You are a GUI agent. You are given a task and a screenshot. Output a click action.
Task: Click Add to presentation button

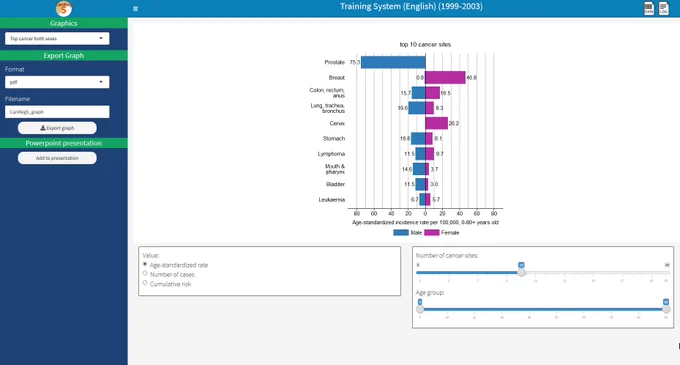click(x=57, y=158)
